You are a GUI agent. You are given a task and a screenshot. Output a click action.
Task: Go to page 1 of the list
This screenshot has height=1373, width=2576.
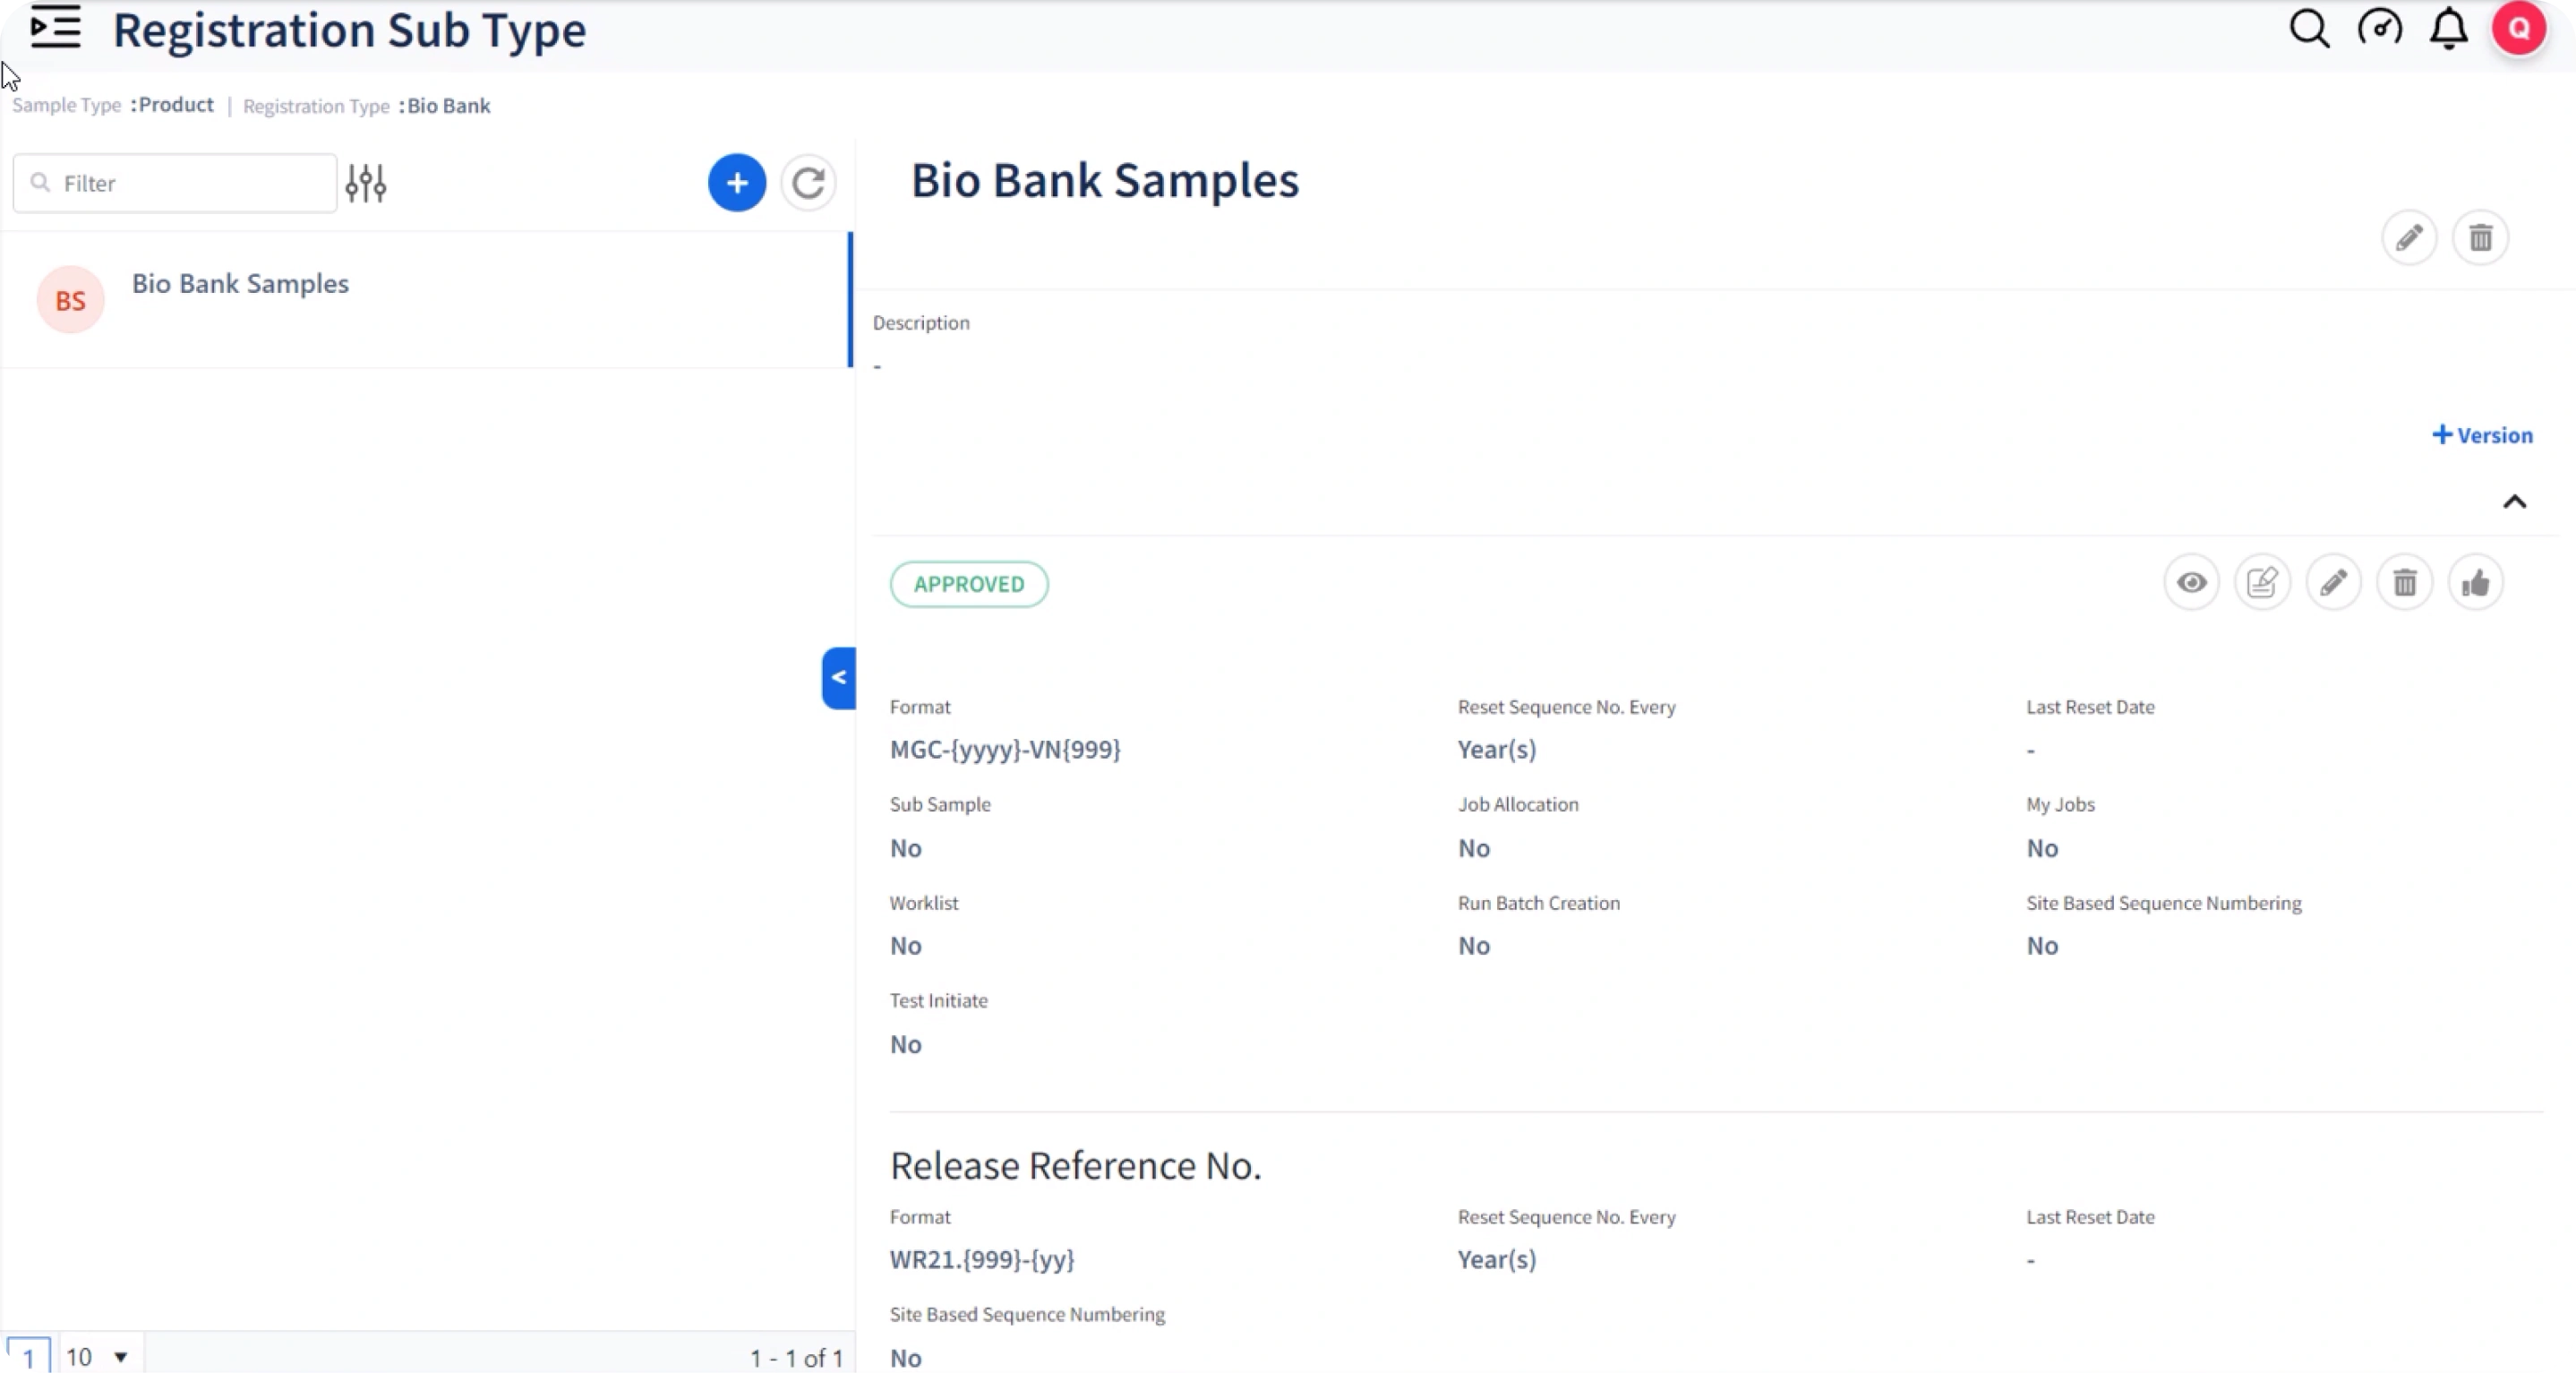(x=28, y=1357)
